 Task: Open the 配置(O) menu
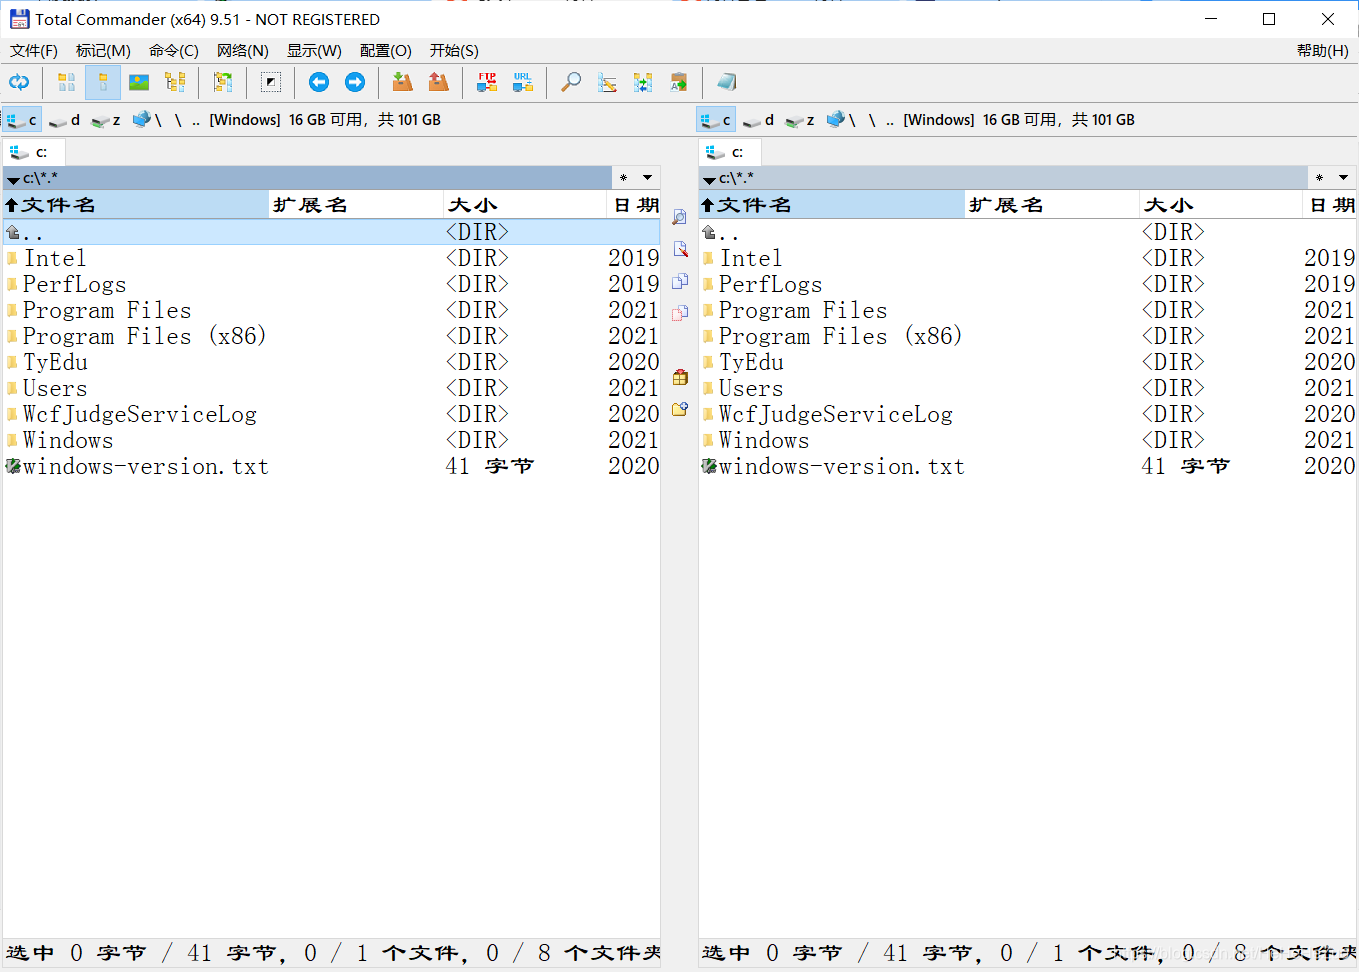tap(386, 50)
